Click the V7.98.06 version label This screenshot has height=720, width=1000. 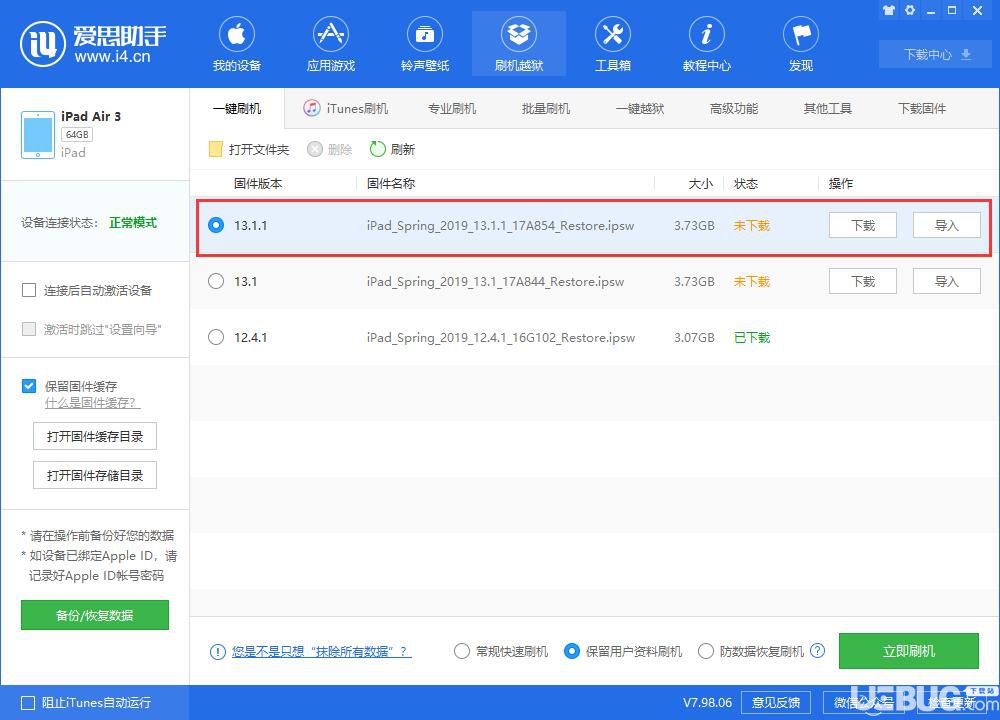(x=707, y=703)
